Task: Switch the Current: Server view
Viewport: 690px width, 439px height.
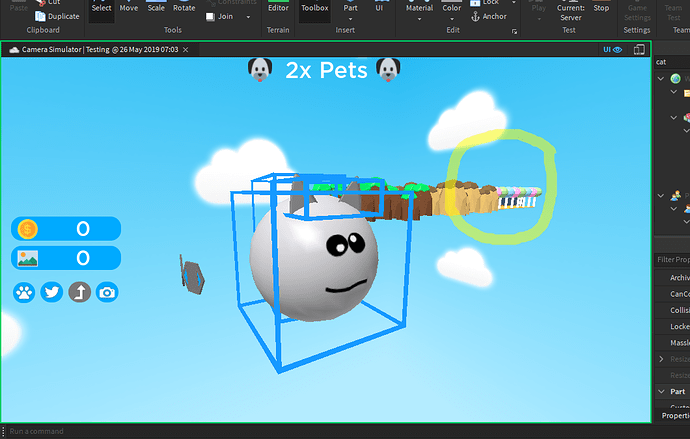Action: (x=571, y=12)
